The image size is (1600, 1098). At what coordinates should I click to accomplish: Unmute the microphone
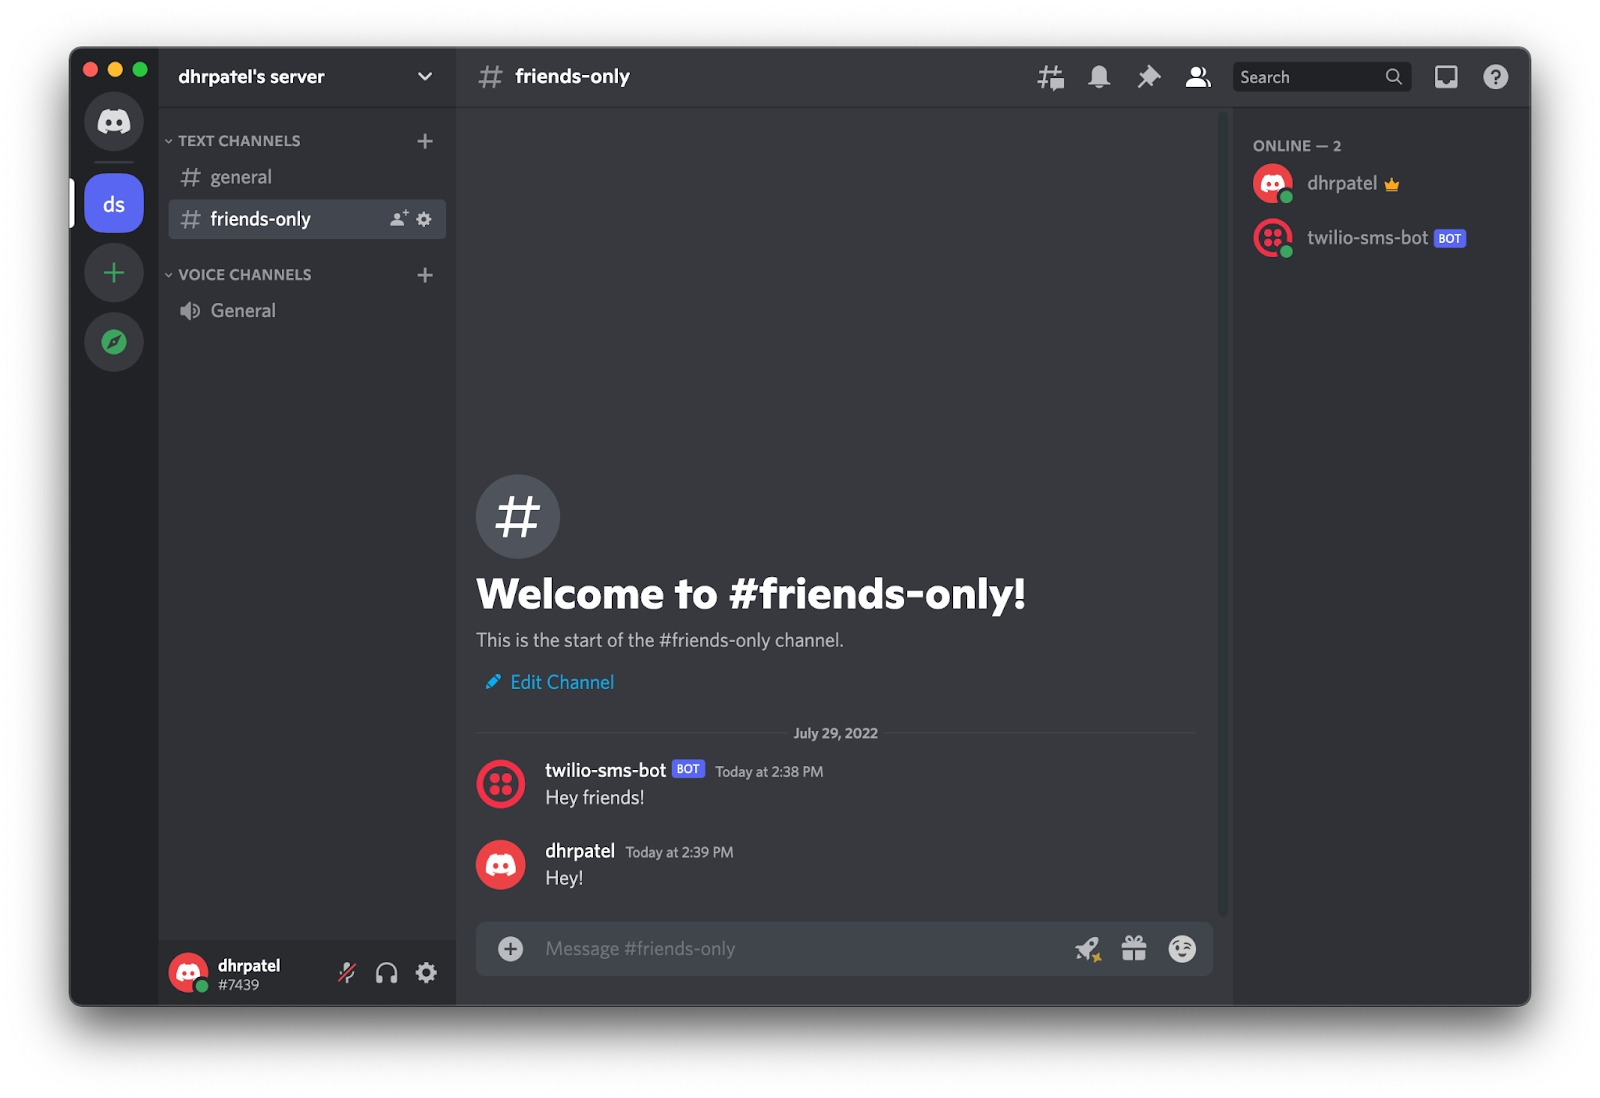[x=347, y=973]
